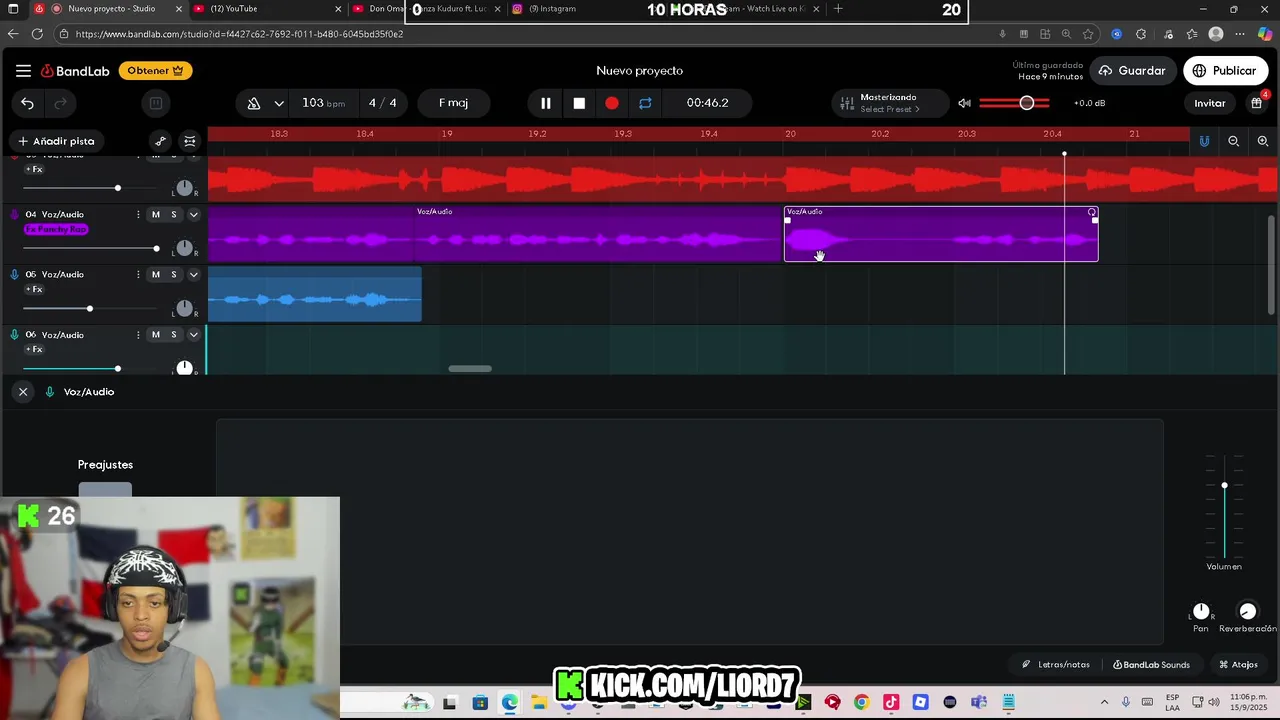Click the Guardar save button
Viewport: 1280px width, 720px height.
(x=1132, y=71)
